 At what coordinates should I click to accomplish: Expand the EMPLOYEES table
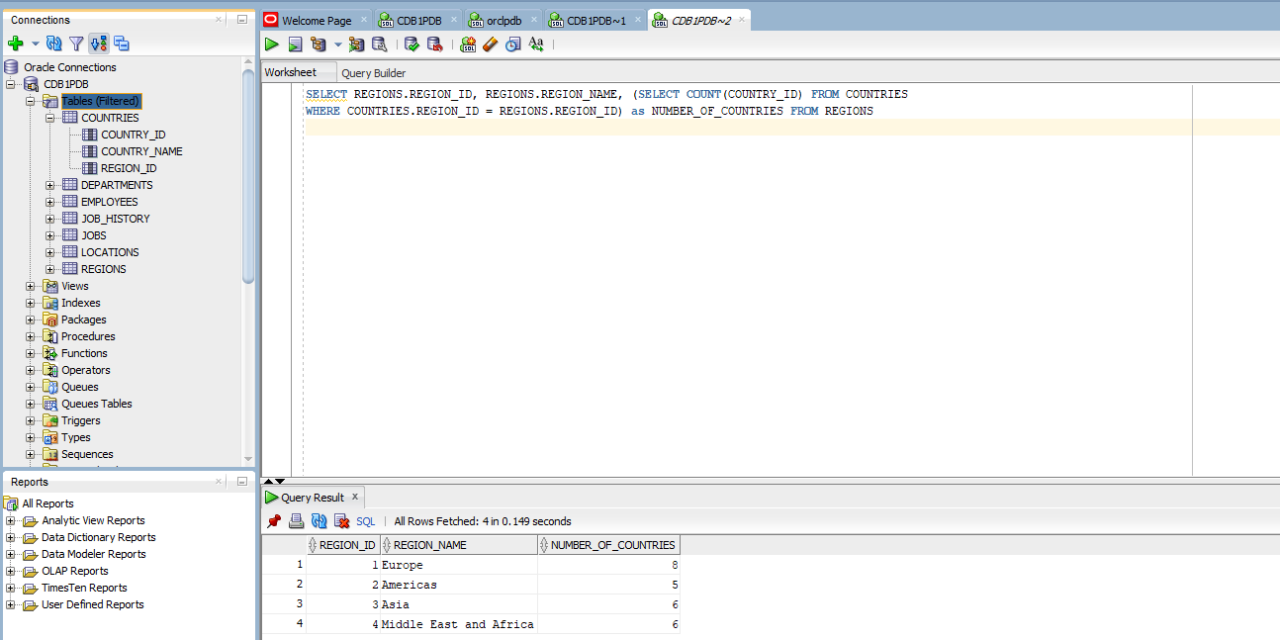(x=50, y=202)
